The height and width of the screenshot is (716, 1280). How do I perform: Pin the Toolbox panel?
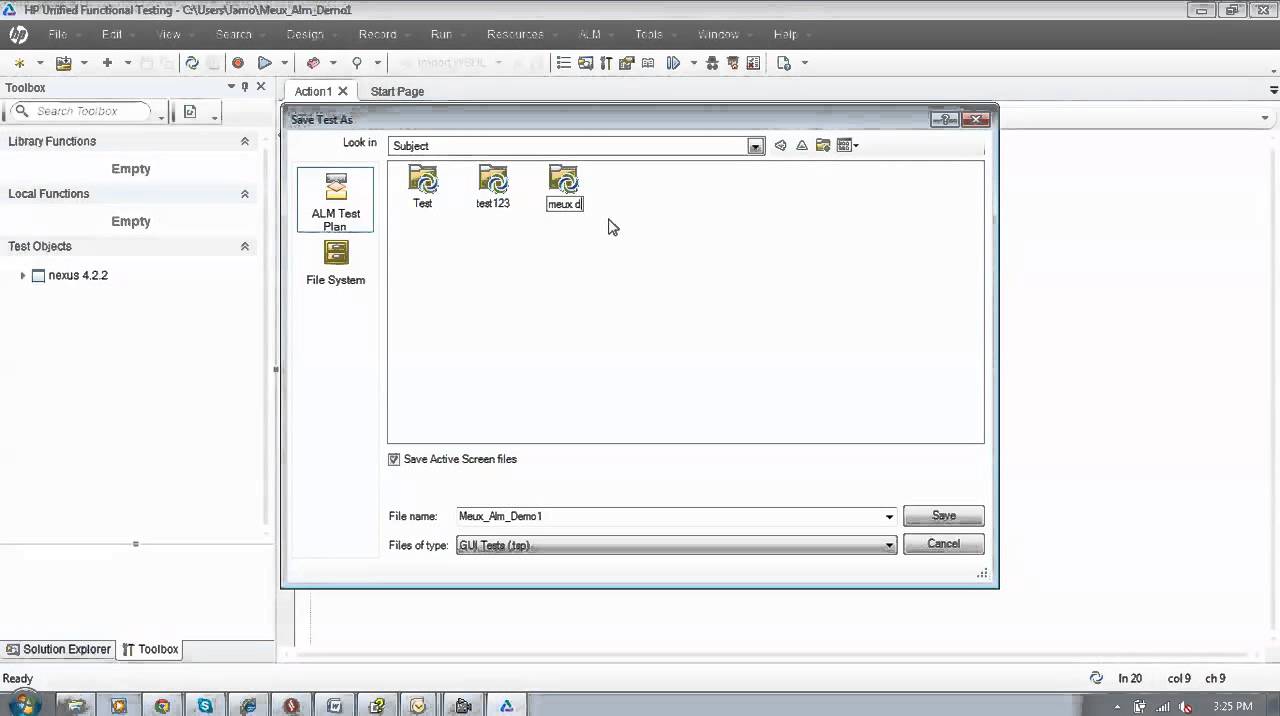[245, 87]
